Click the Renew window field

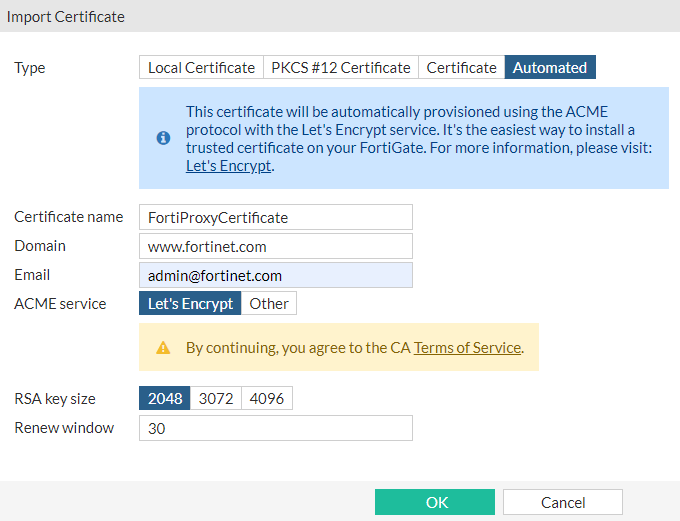pos(276,428)
